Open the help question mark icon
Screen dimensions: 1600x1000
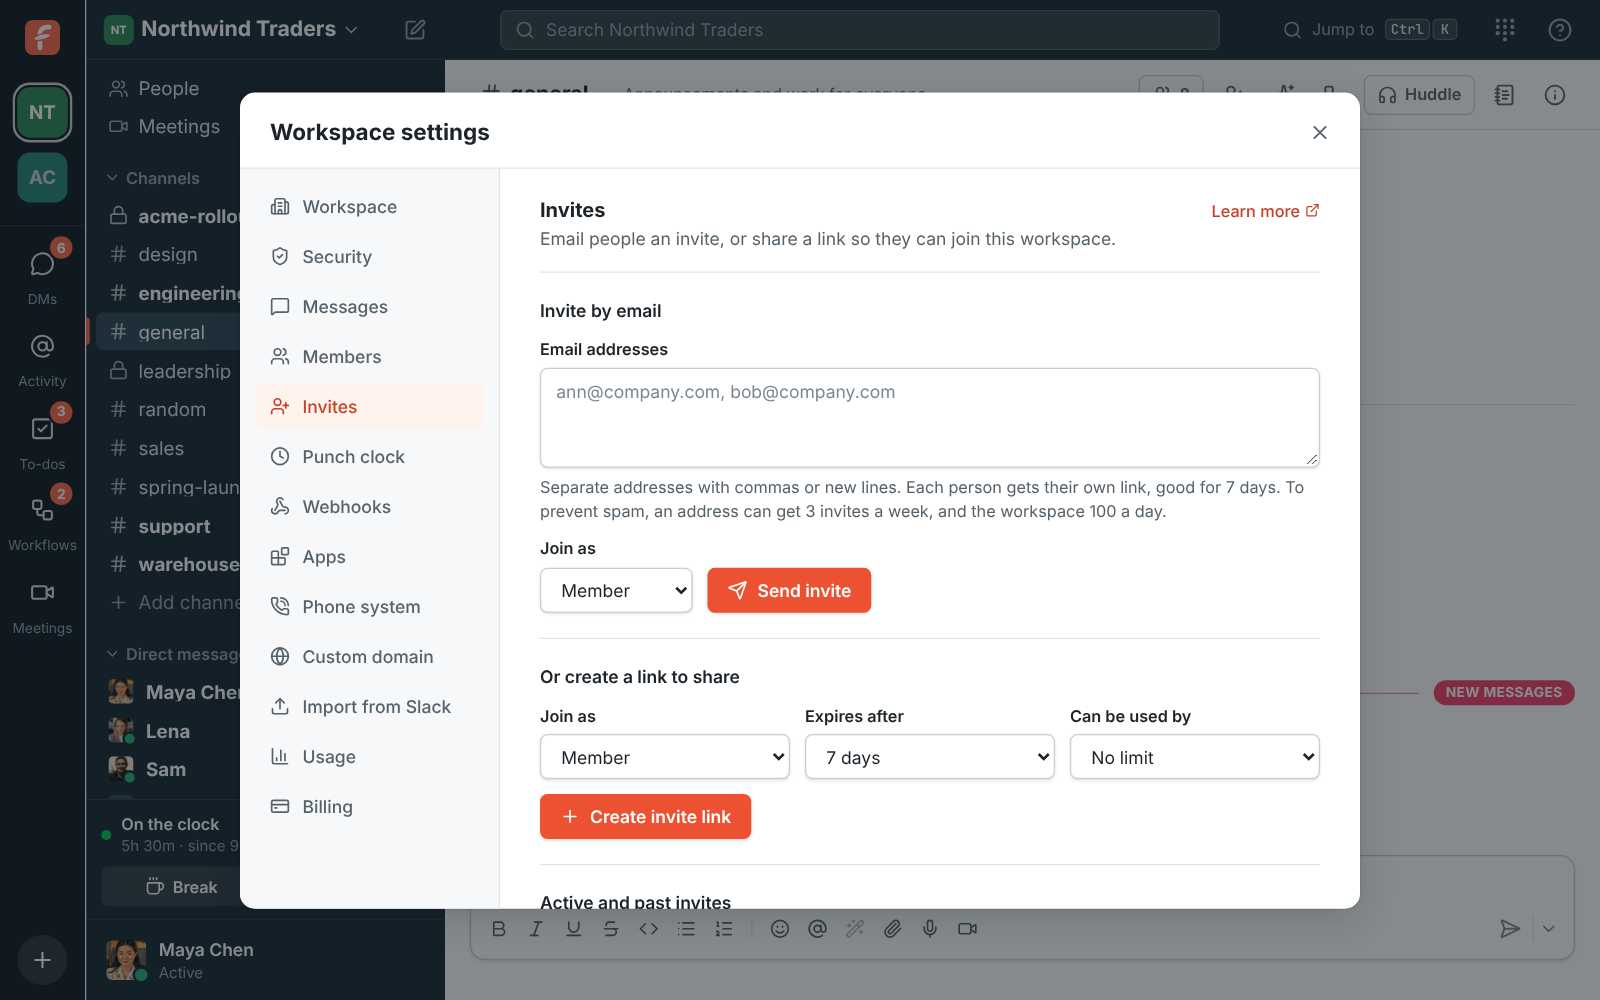pos(1560,30)
